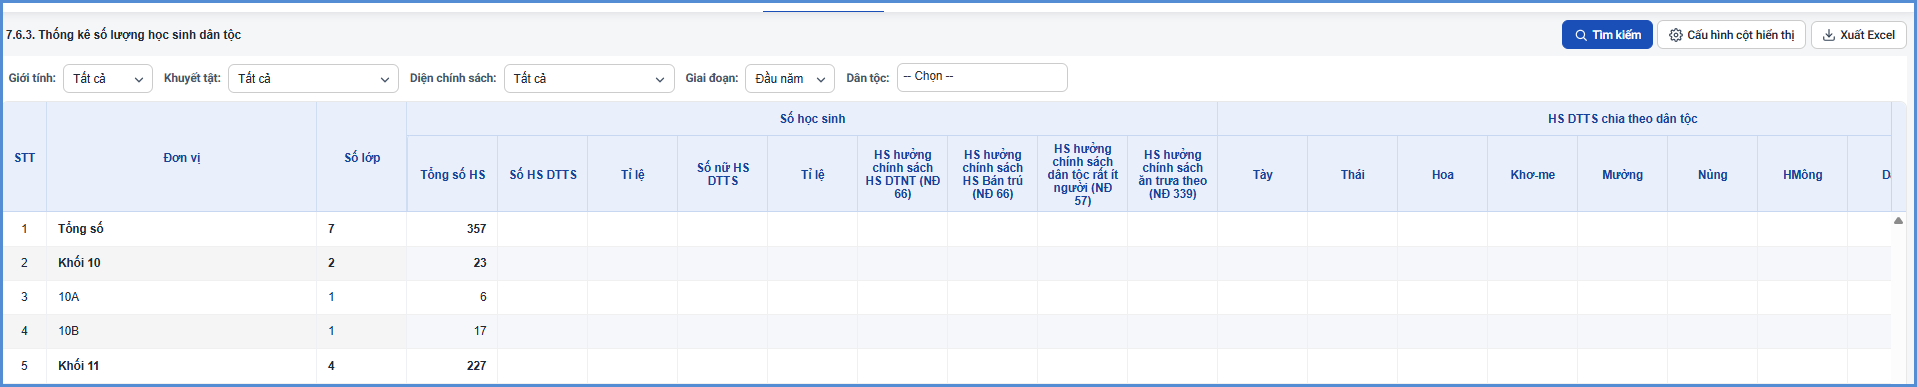
Task: Click total students value 23 for Khối 10
Action: 480,263
